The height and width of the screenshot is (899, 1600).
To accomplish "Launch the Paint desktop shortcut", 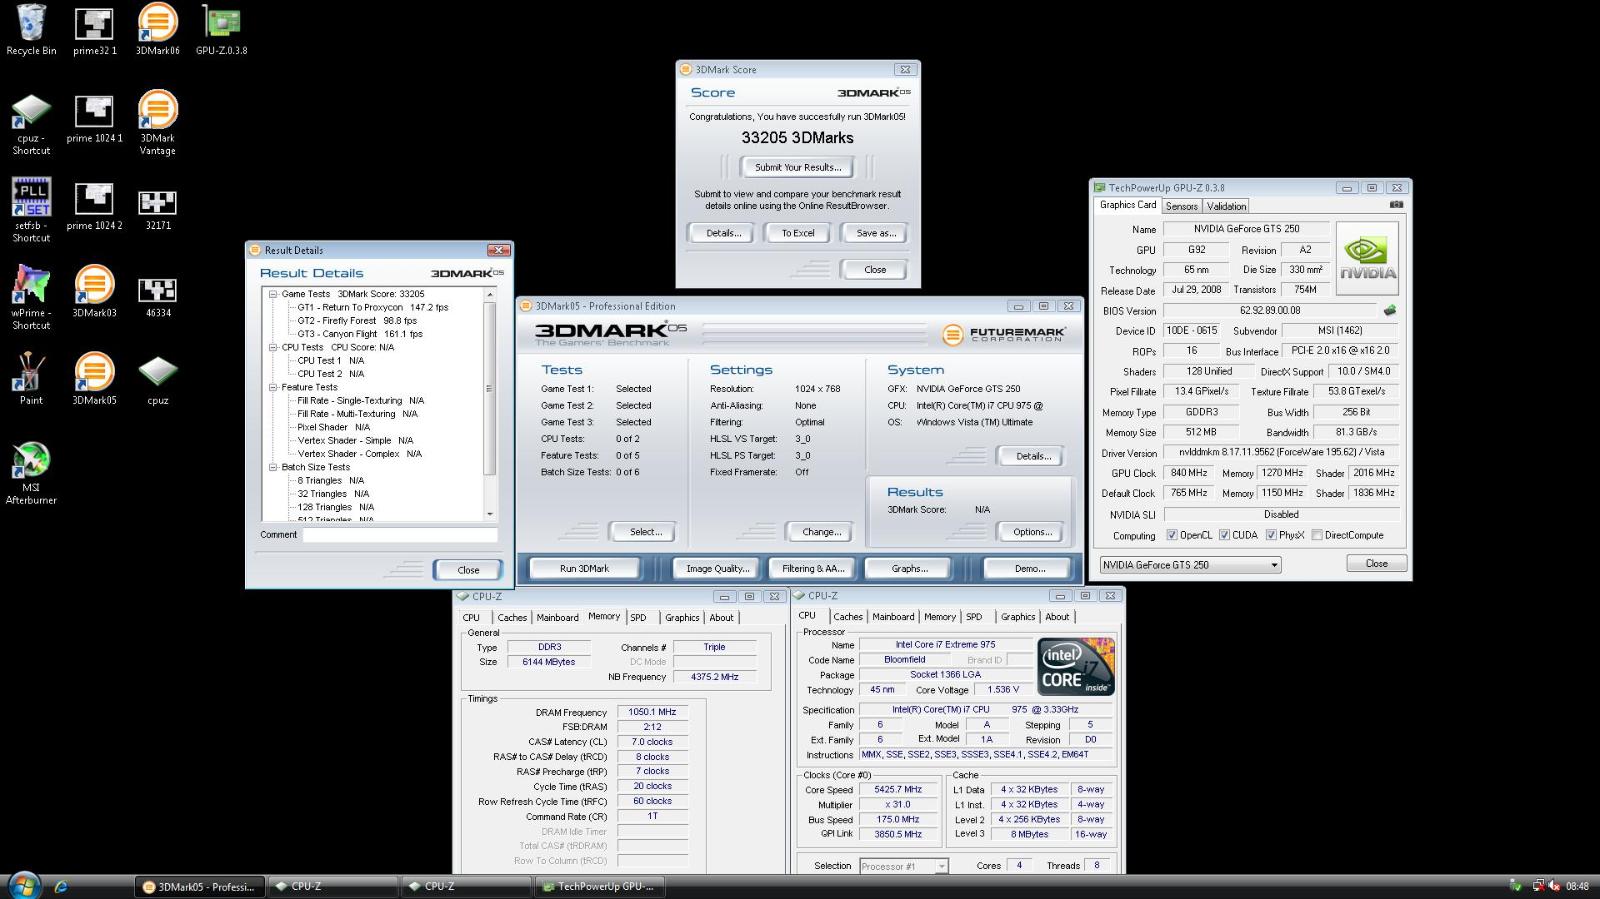I will 31,379.
